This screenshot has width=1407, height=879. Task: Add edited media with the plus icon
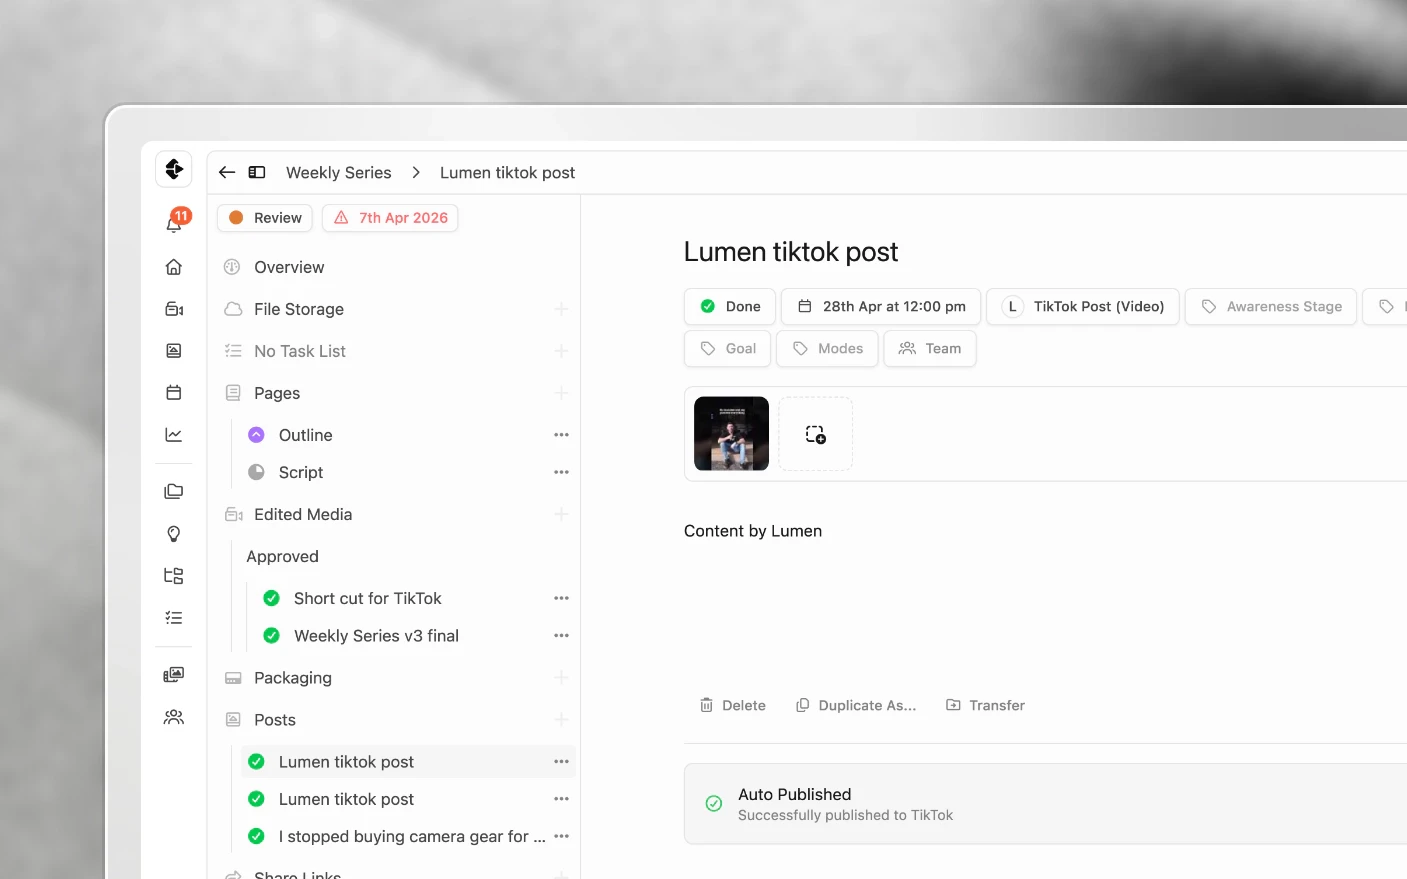click(561, 514)
